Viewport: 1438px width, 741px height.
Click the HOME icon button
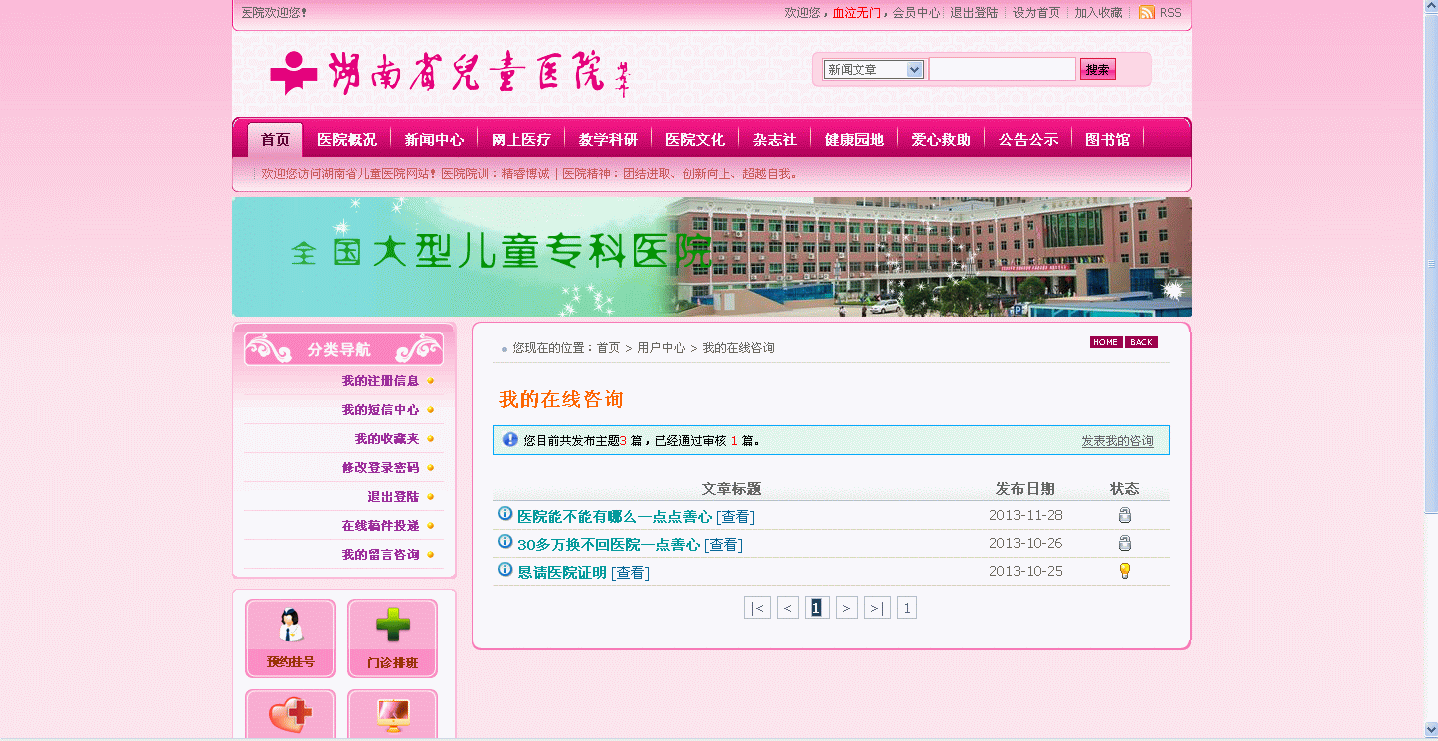coord(1105,342)
